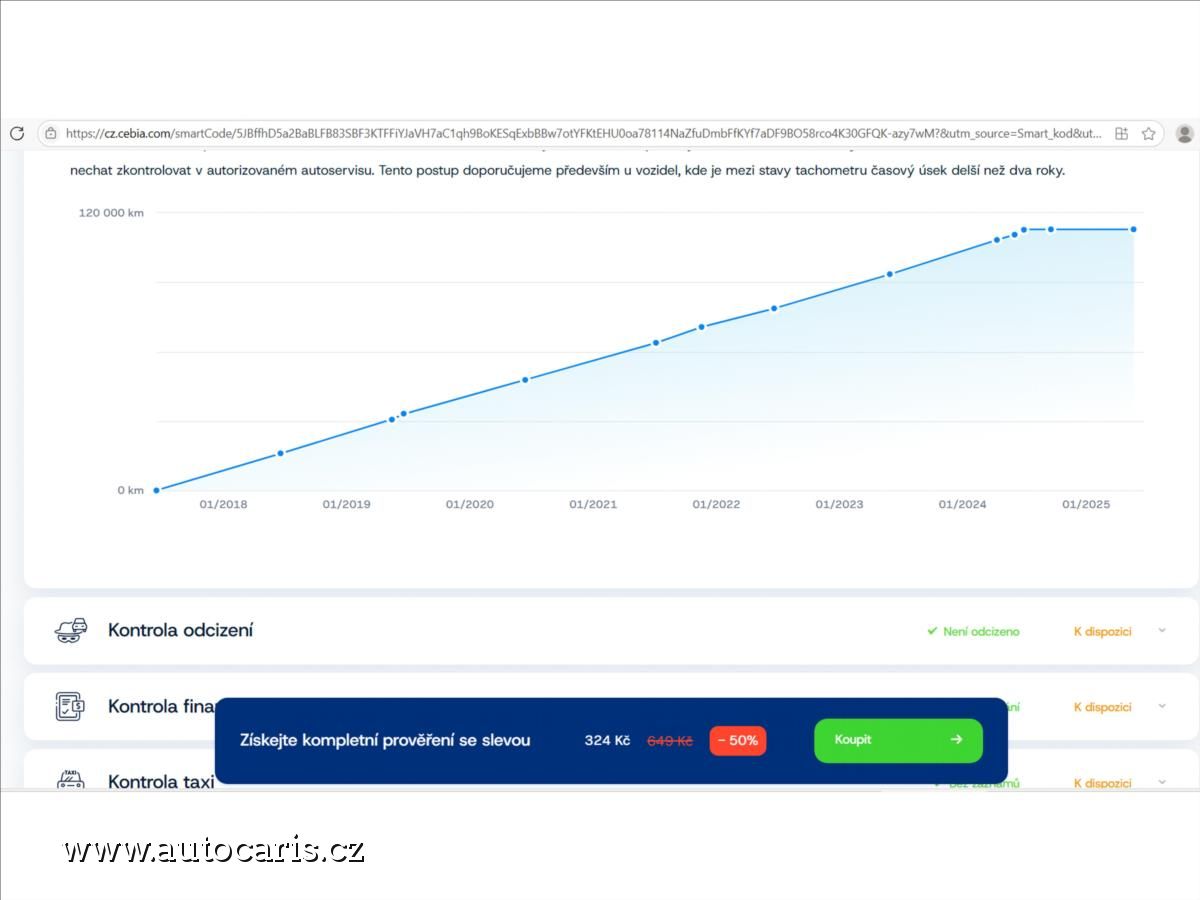The height and width of the screenshot is (900, 1200).
Task: Reload the page with the browser refresh icon
Action: click(x=17, y=133)
